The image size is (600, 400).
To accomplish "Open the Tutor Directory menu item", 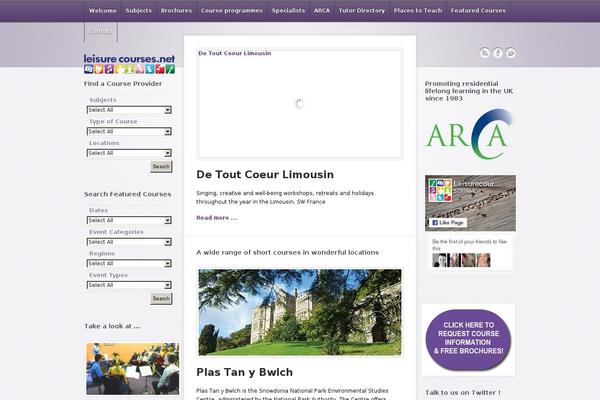I will (362, 11).
